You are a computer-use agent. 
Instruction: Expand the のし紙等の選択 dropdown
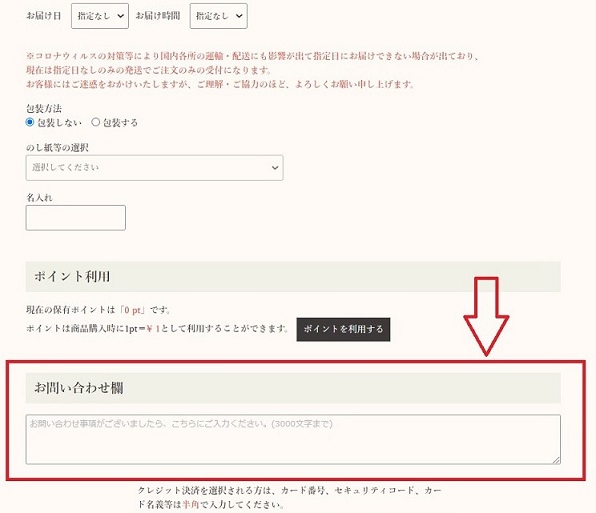154,168
